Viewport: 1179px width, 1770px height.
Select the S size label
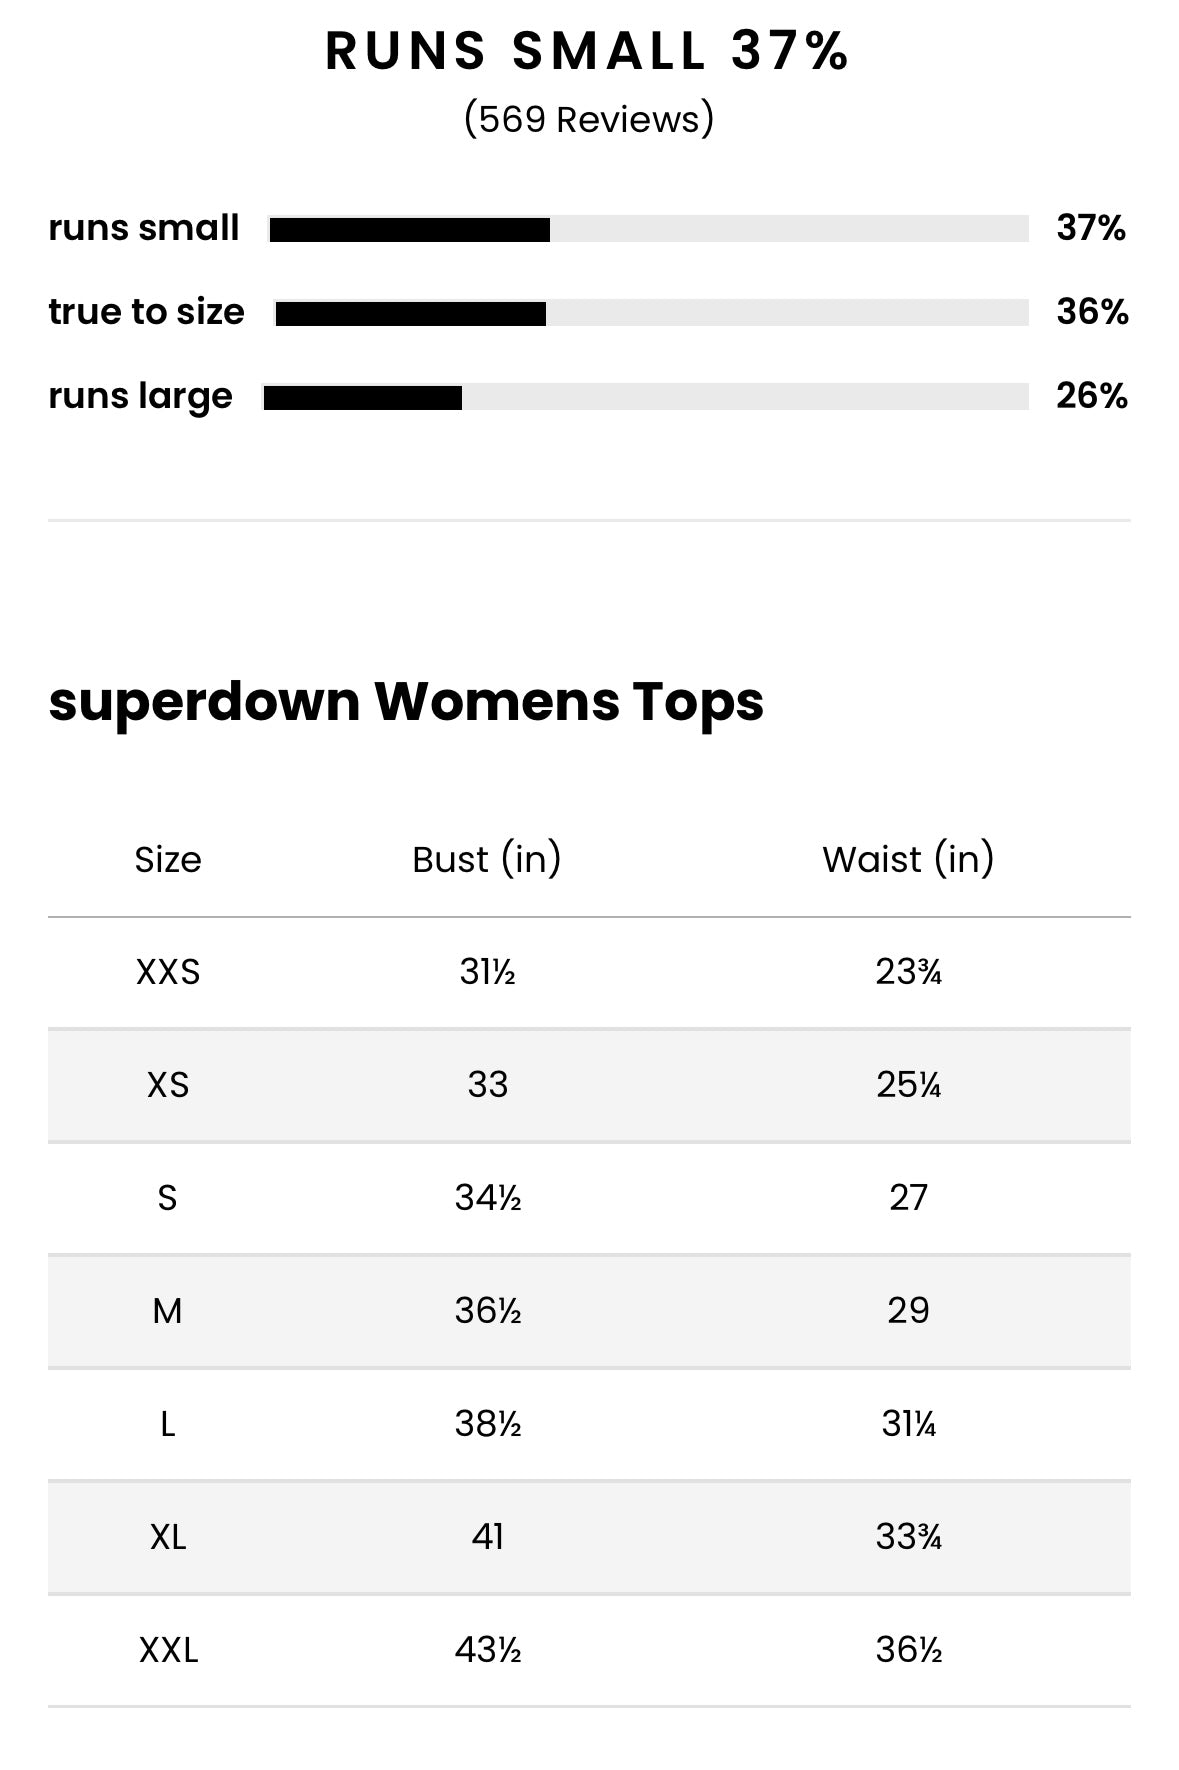pos(168,1198)
